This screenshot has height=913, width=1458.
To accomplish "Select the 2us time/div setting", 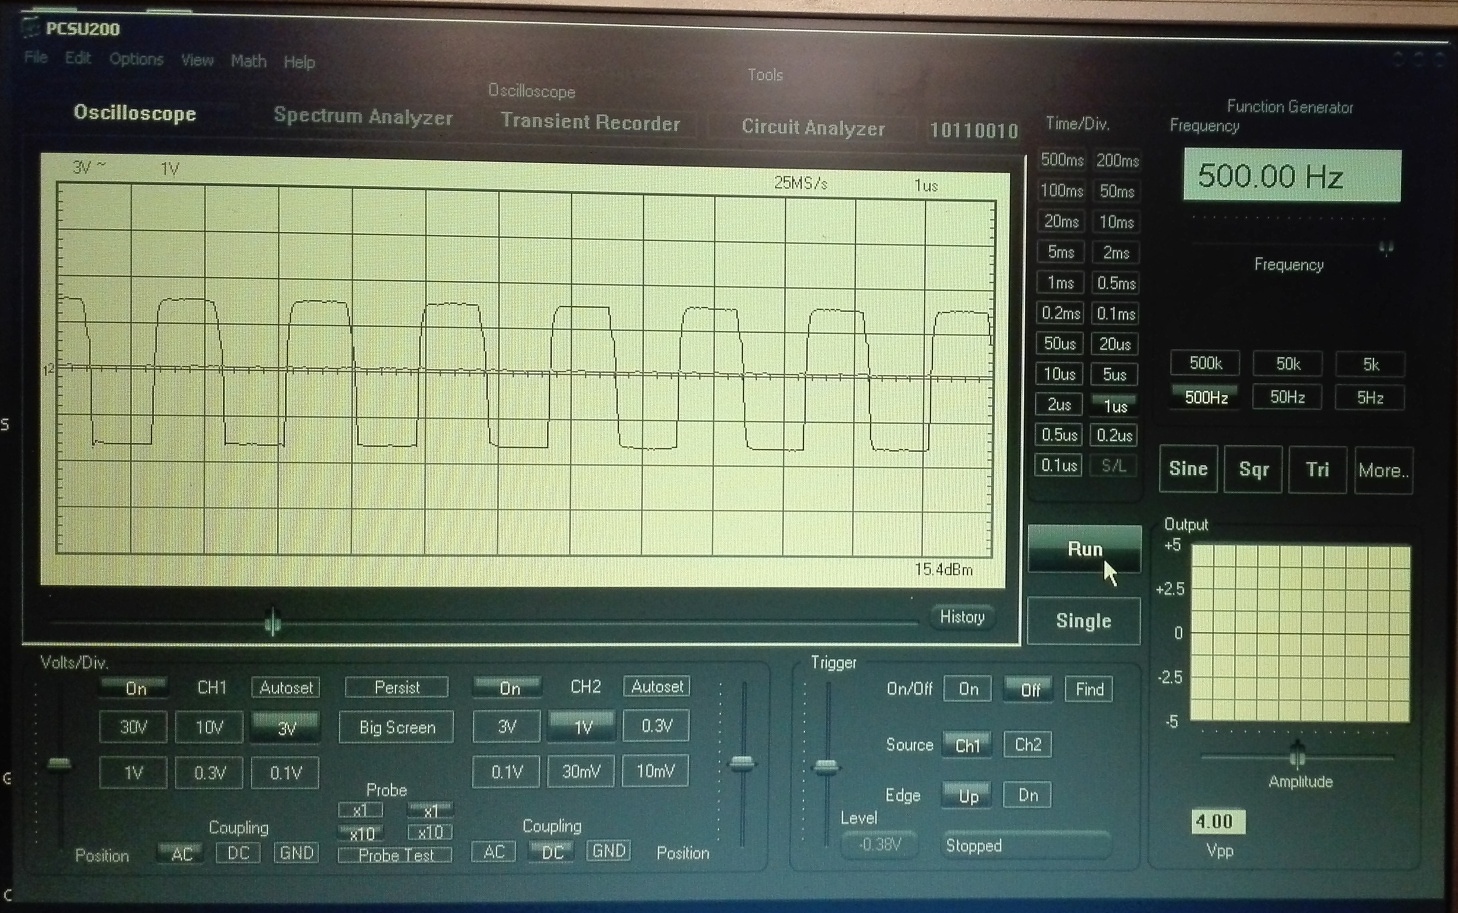I will tap(1059, 405).
